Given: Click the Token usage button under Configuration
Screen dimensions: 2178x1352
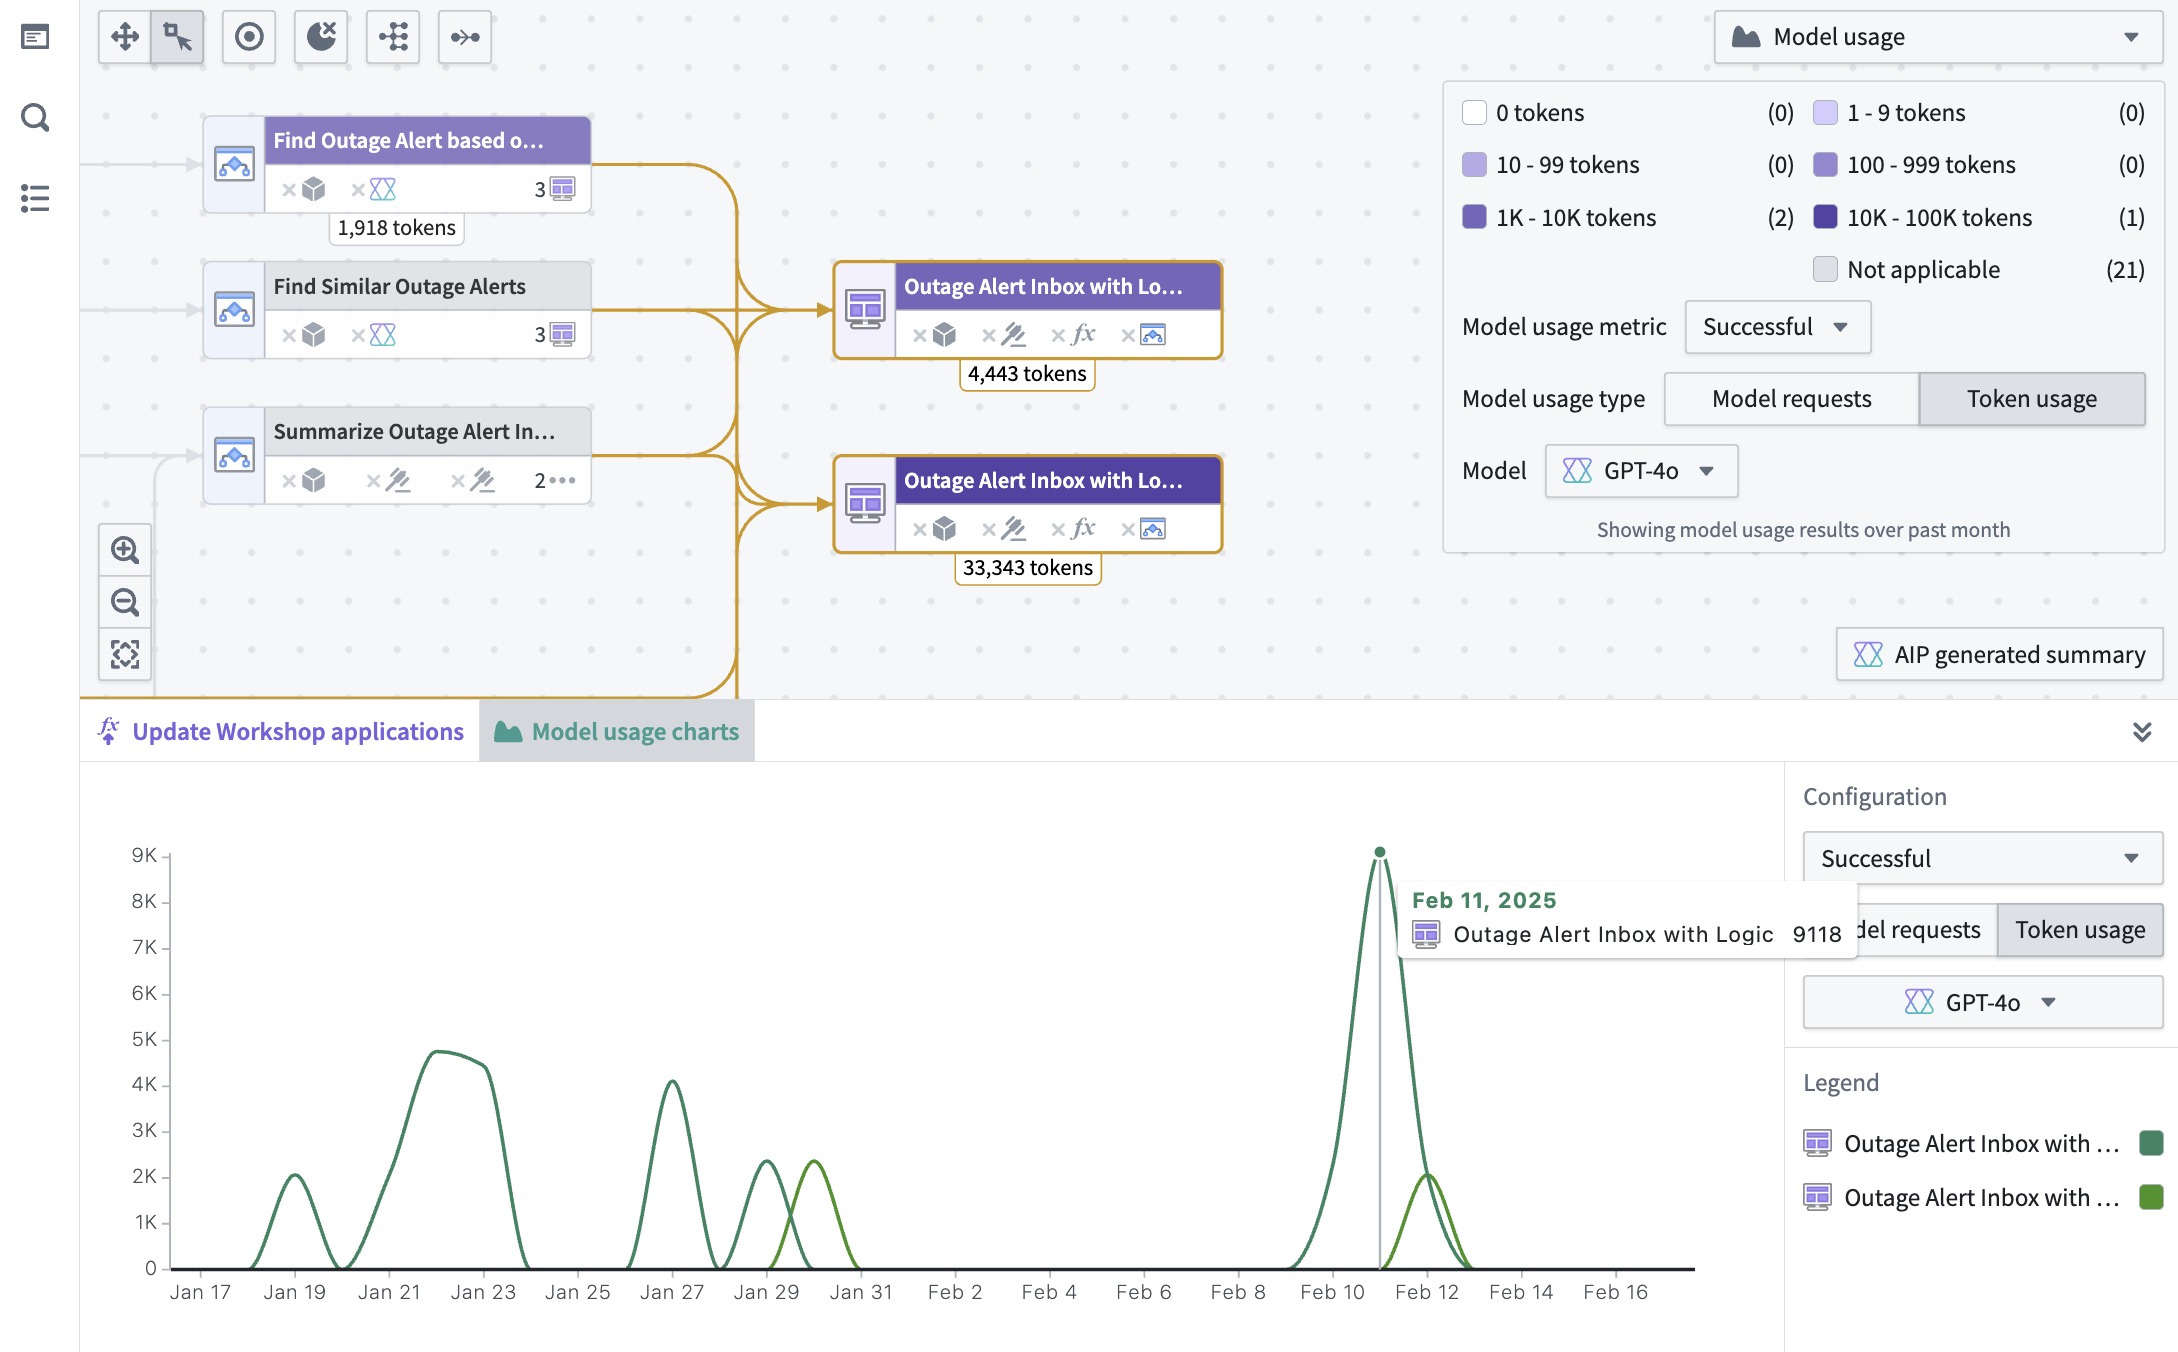Looking at the screenshot, I should click(2079, 929).
